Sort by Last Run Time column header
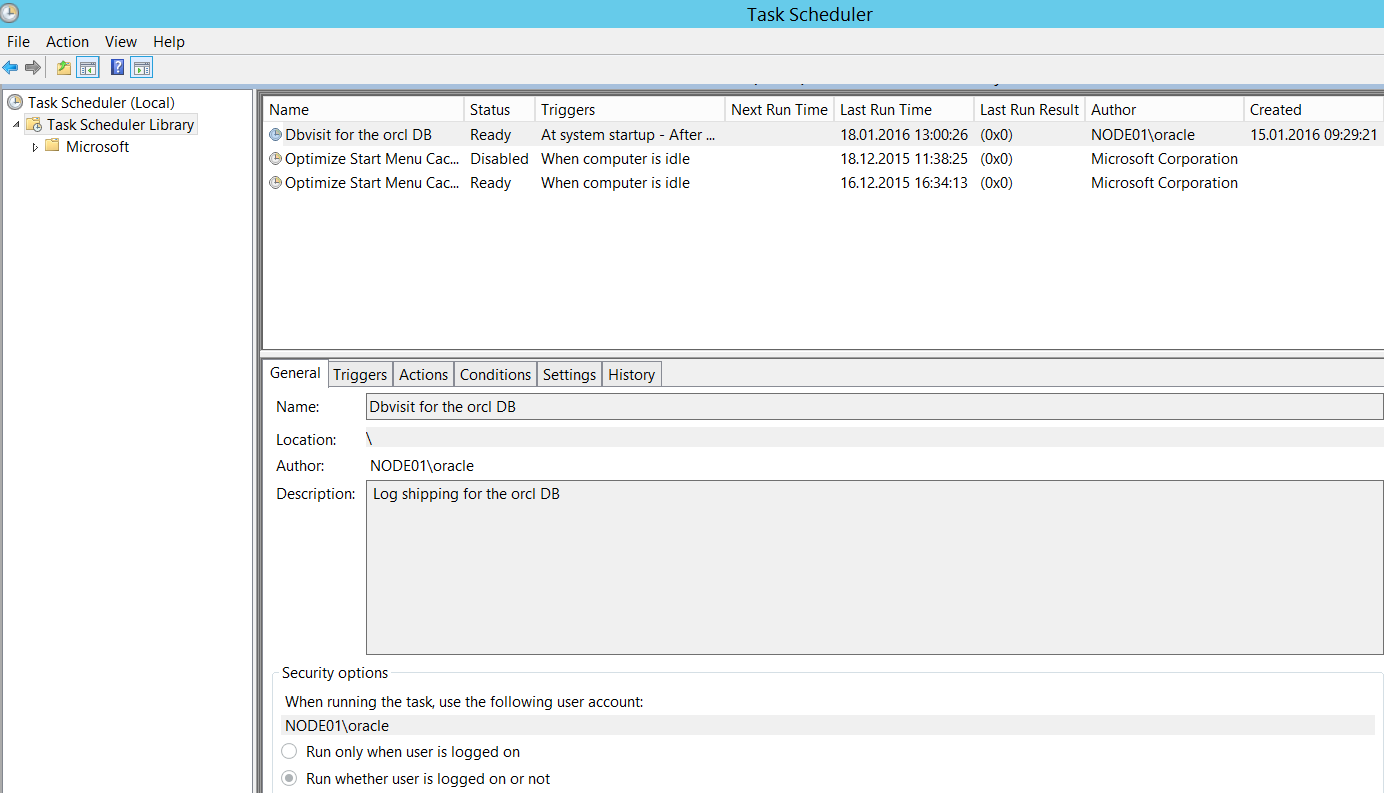The height and width of the screenshot is (793, 1384). coord(903,109)
